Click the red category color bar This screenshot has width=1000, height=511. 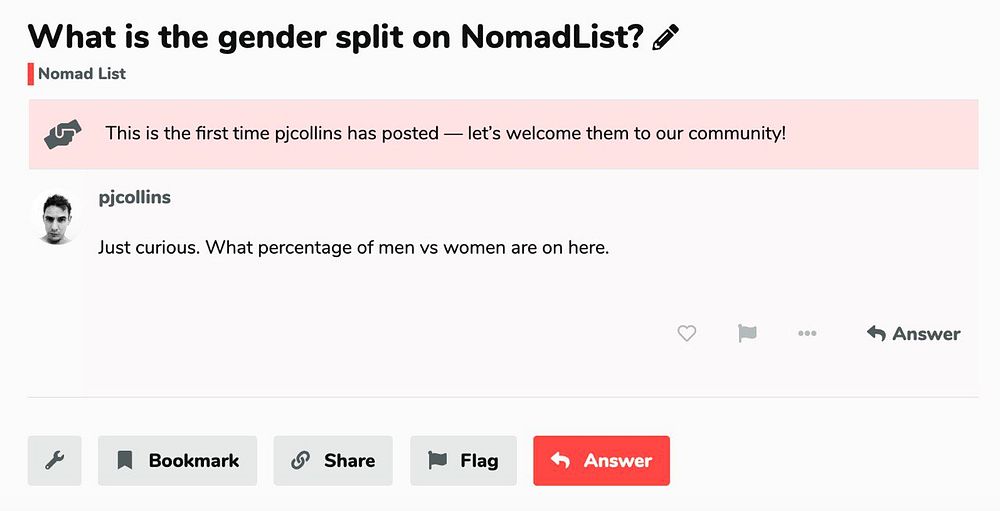pyautogui.click(x=31, y=73)
